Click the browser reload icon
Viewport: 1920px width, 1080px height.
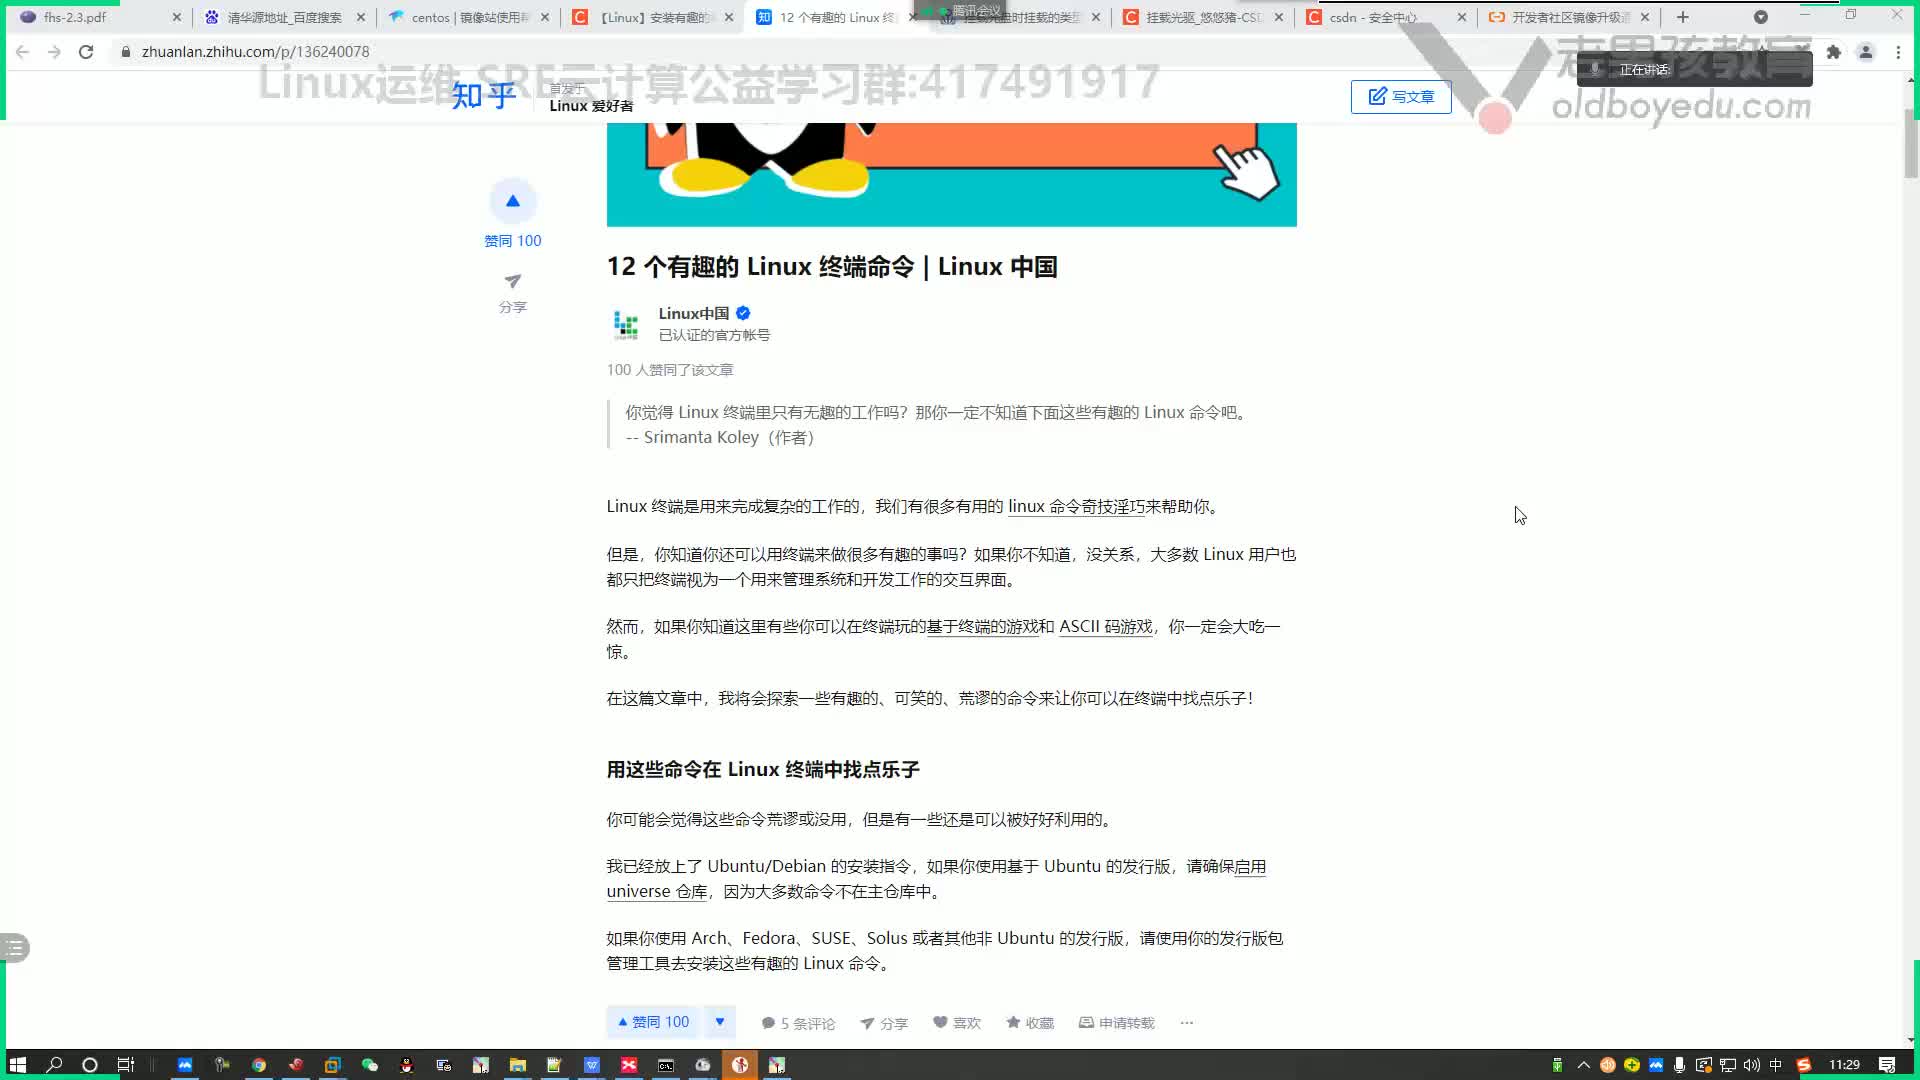click(86, 52)
